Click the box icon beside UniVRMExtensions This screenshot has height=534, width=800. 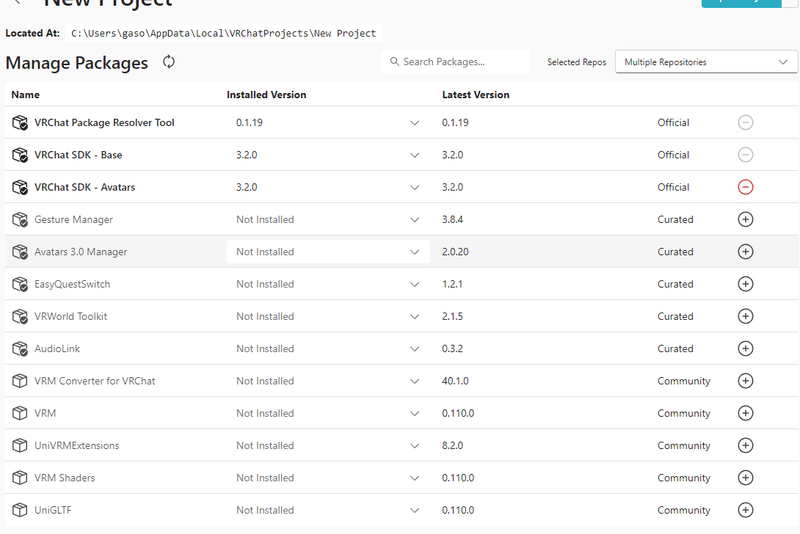pos(20,445)
